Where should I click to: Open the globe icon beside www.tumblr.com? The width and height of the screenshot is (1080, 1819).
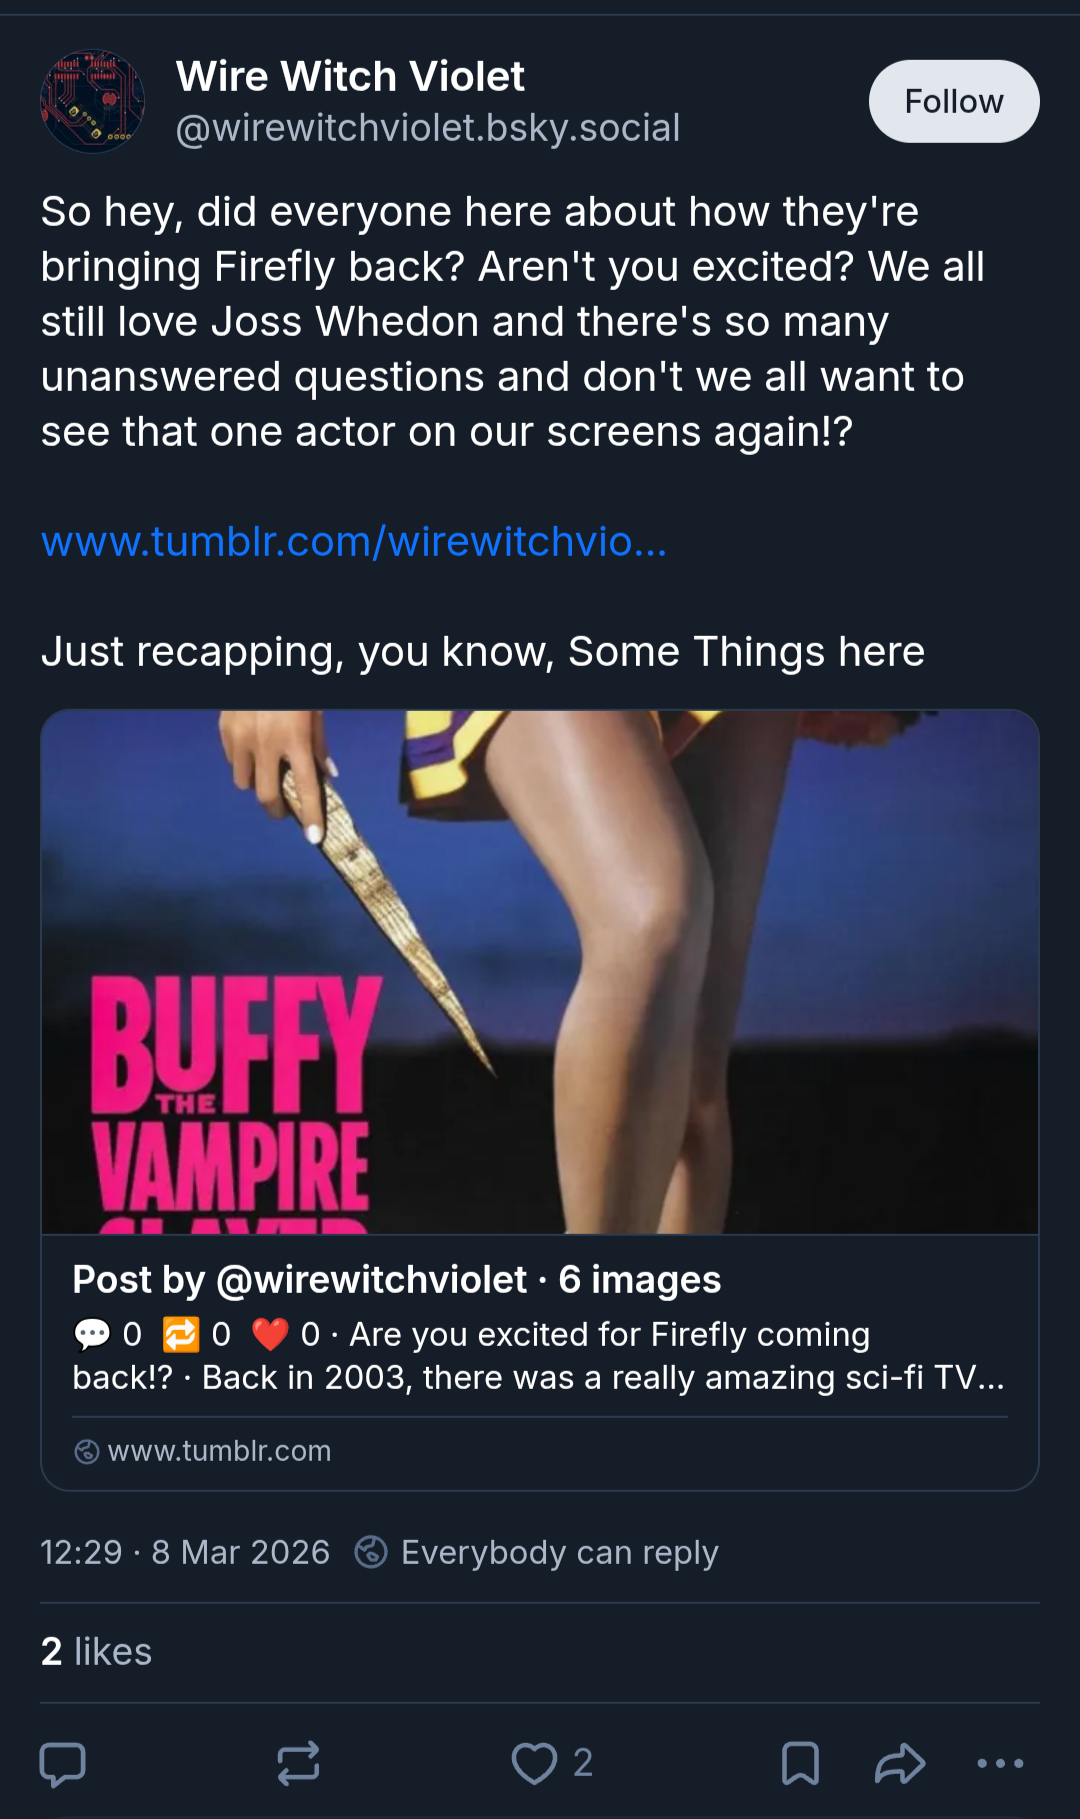(x=87, y=1451)
